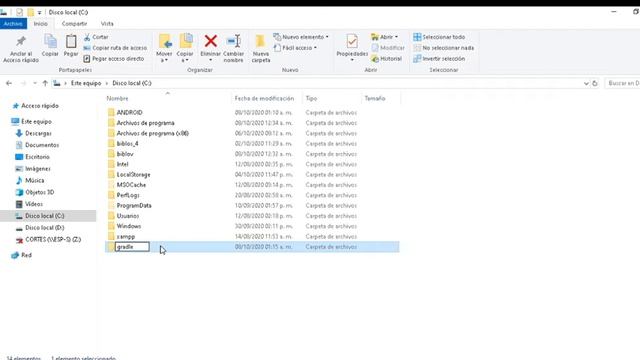Choose Pegar acceso directo
640x360 pixels.
pyautogui.click(x=114, y=59)
